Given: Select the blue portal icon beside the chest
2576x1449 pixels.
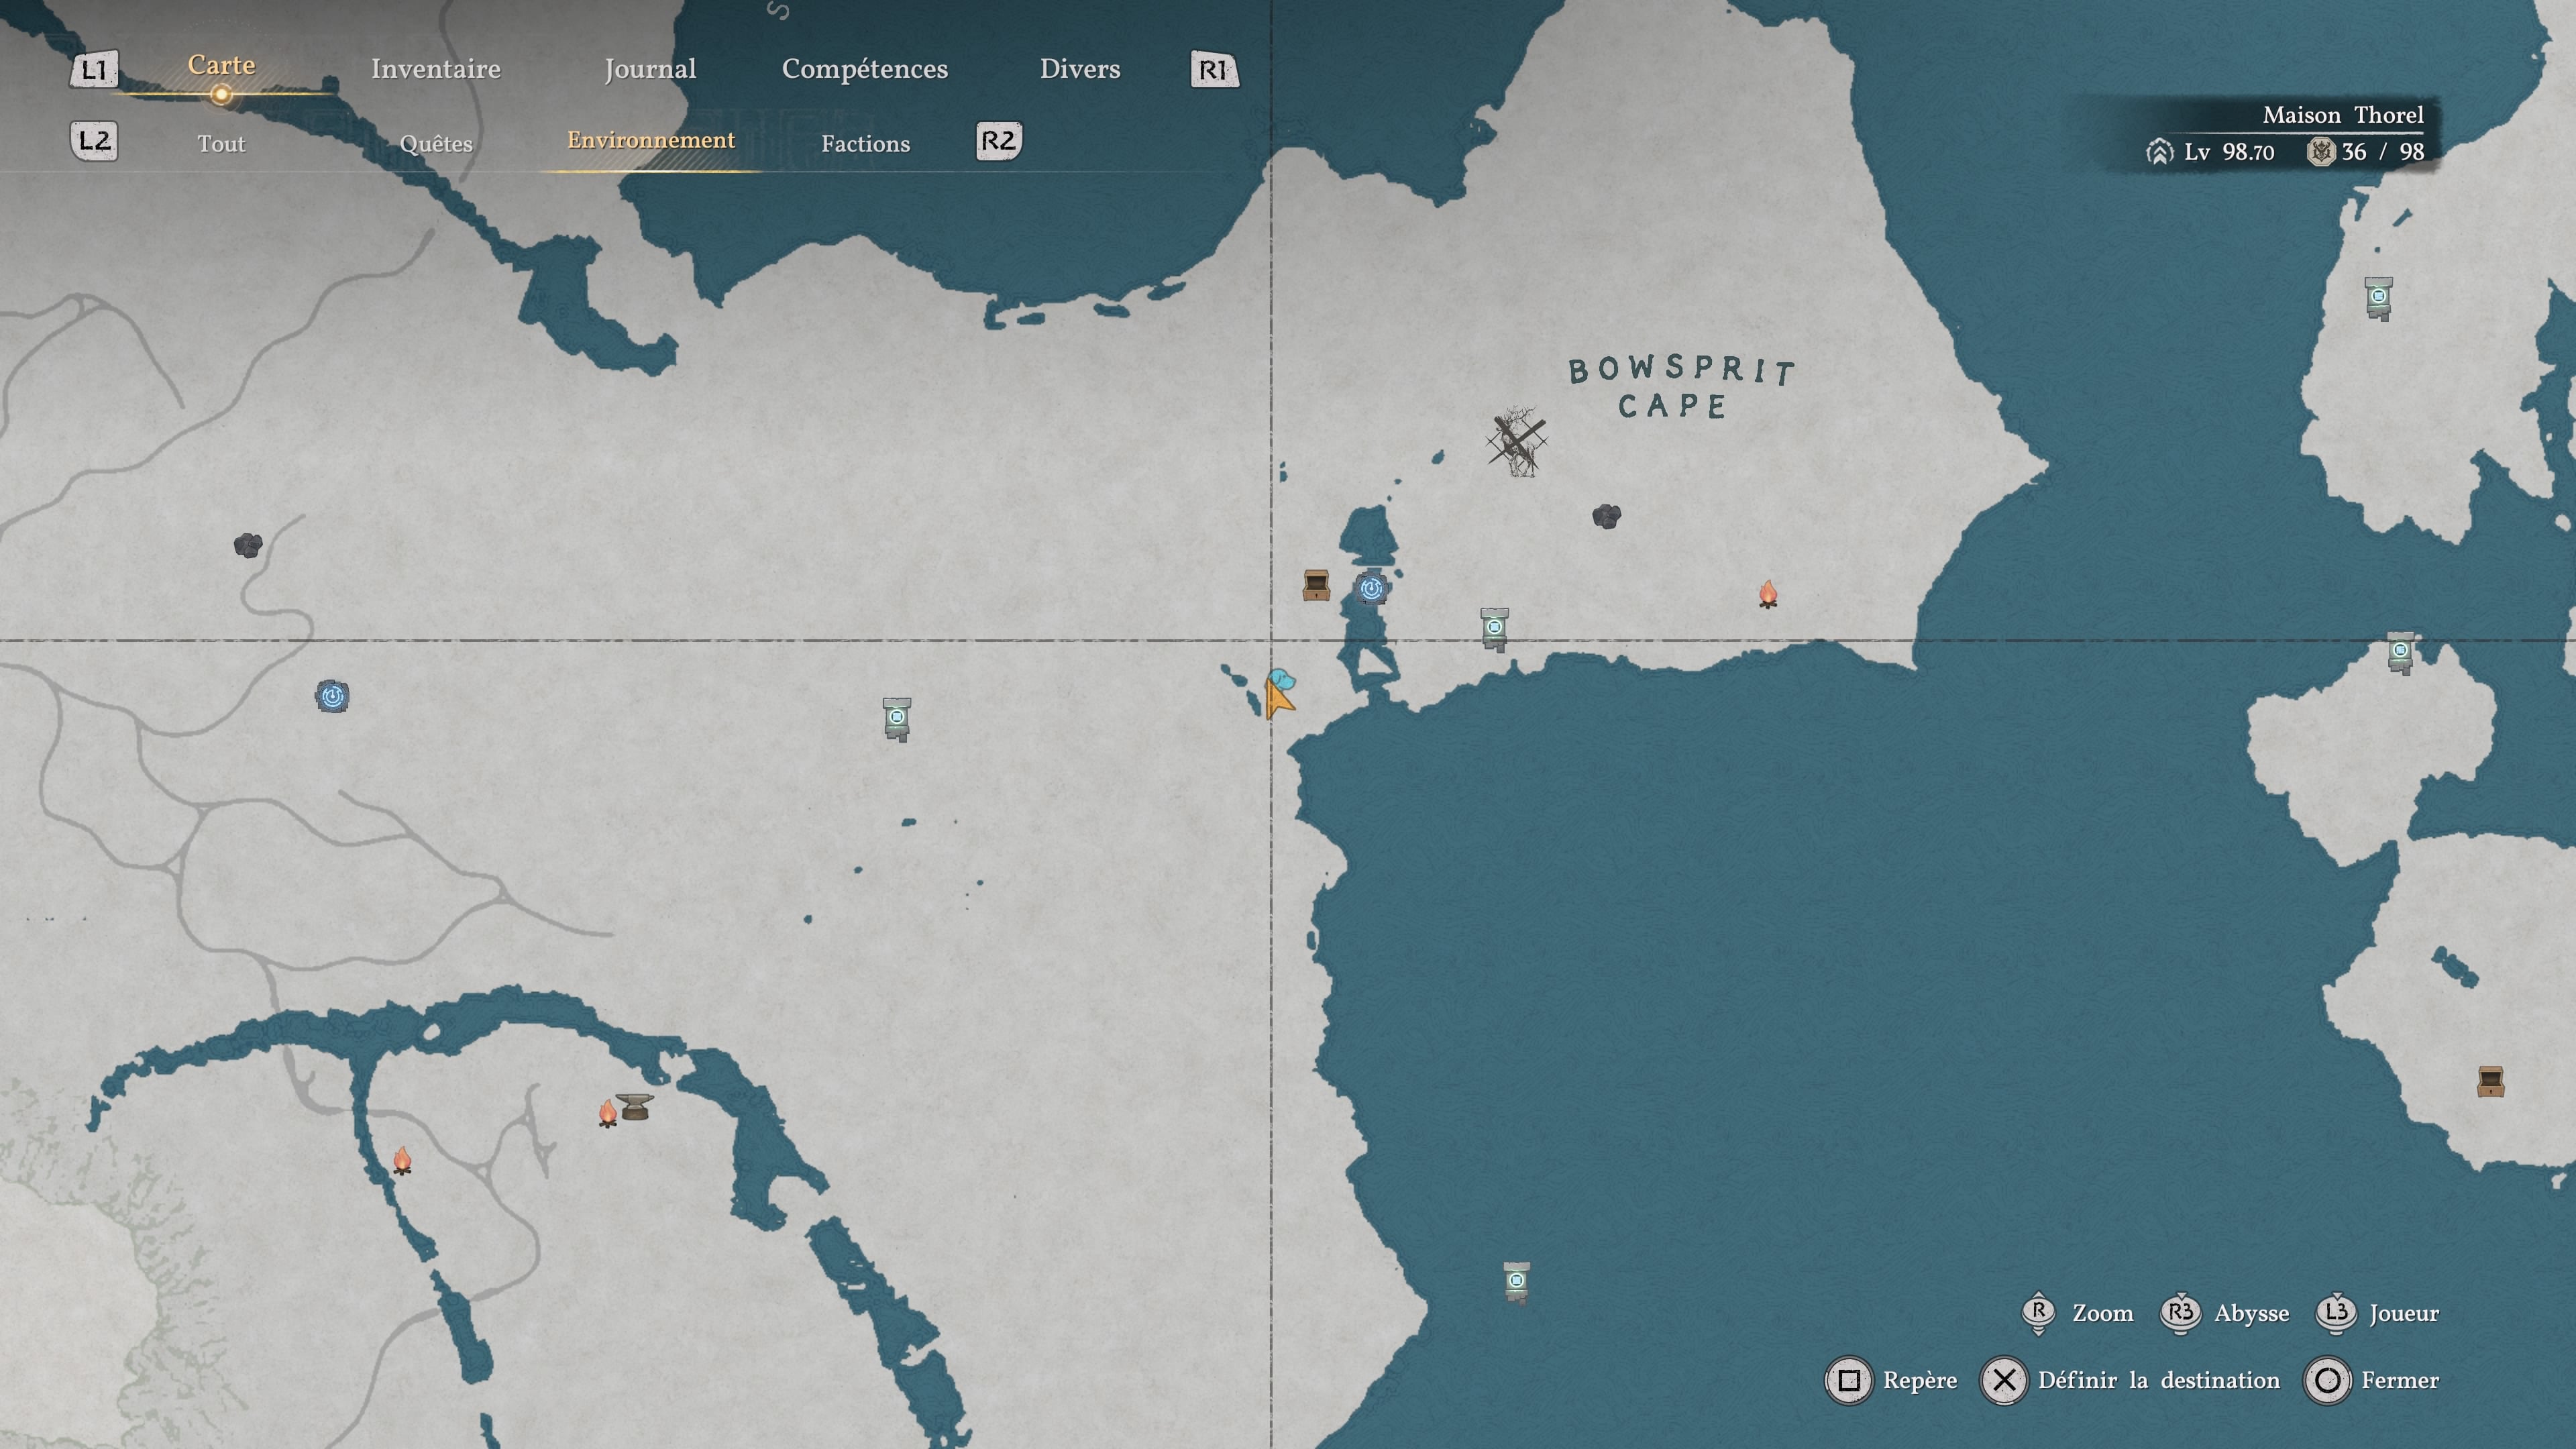Looking at the screenshot, I should [x=1371, y=588].
